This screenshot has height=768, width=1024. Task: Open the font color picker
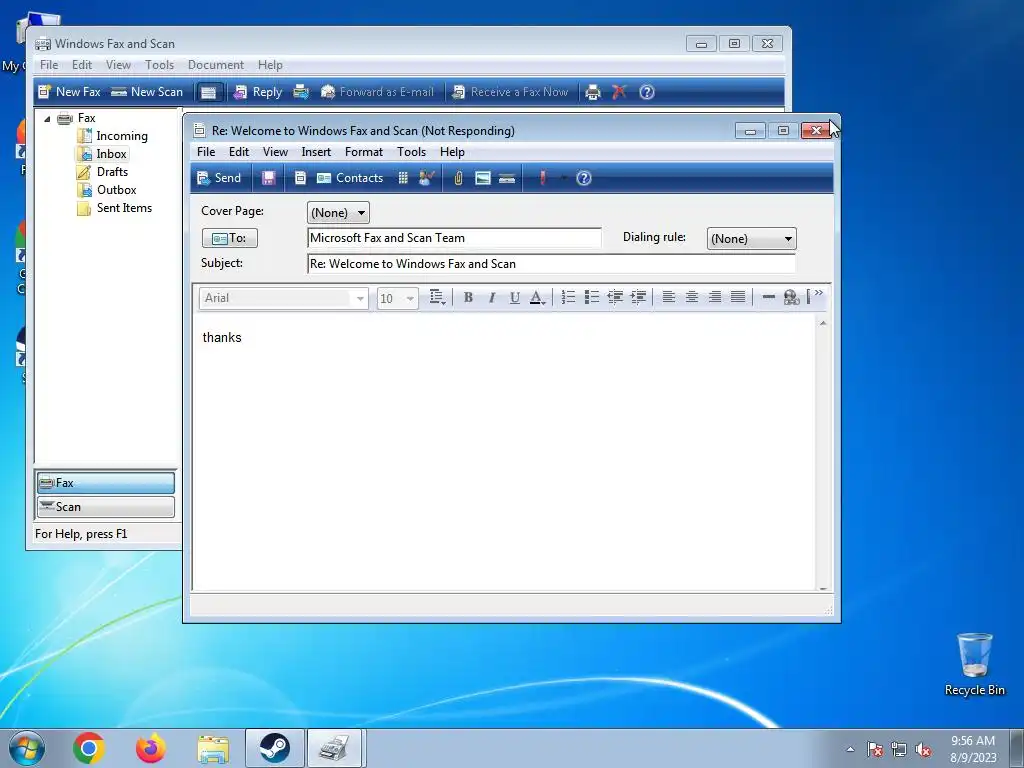pos(537,298)
